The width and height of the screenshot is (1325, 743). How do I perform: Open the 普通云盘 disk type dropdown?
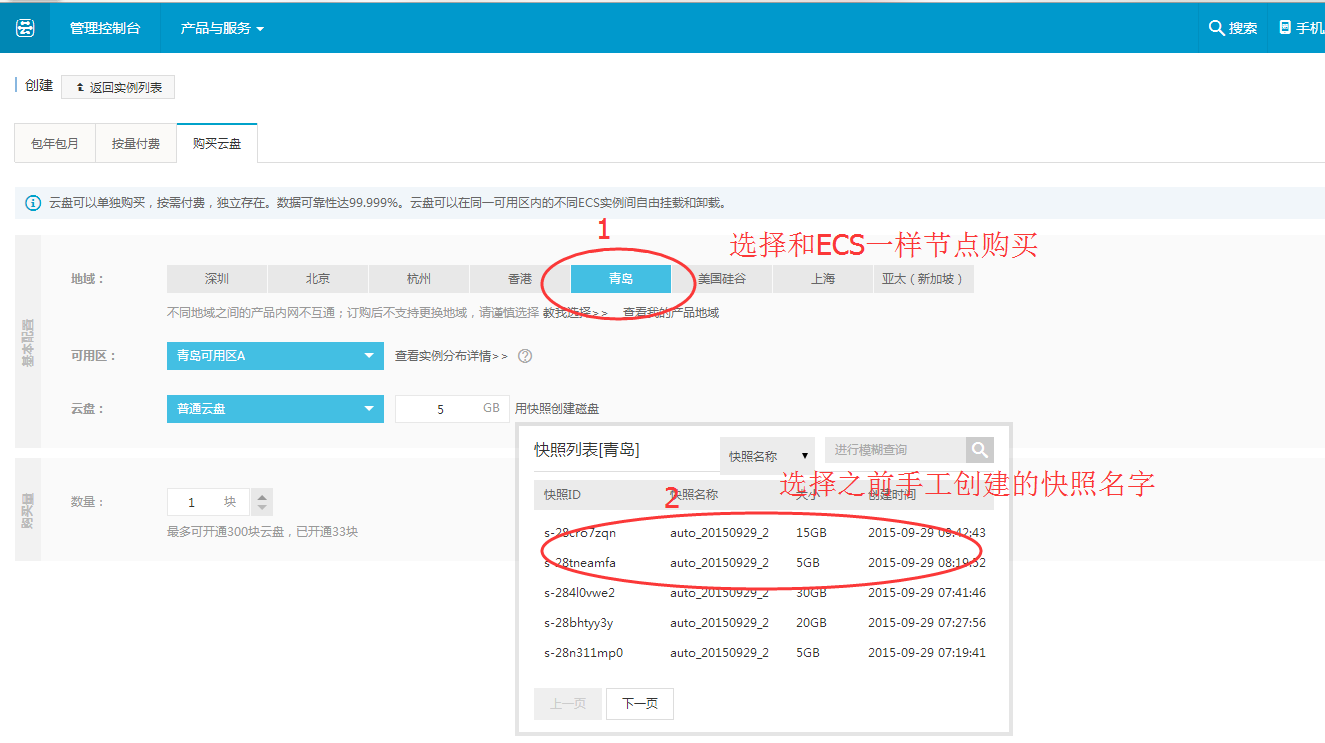275,409
